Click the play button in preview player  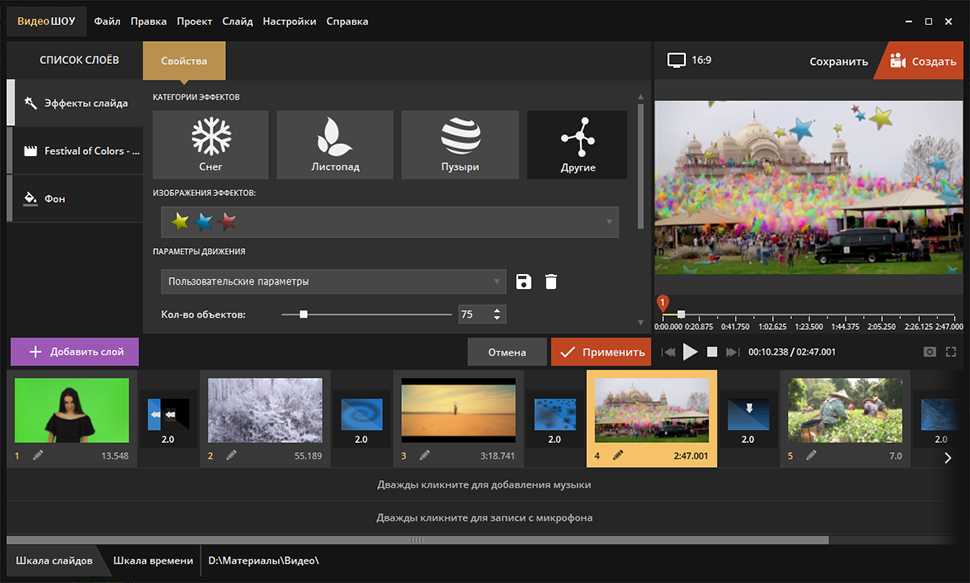[x=690, y=352]
